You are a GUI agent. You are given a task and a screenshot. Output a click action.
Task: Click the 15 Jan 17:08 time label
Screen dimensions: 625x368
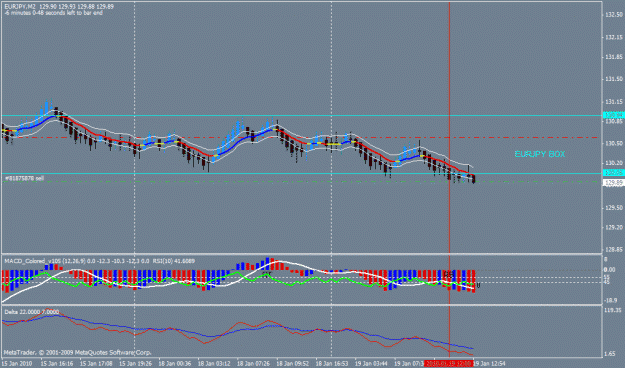point(96,364)
